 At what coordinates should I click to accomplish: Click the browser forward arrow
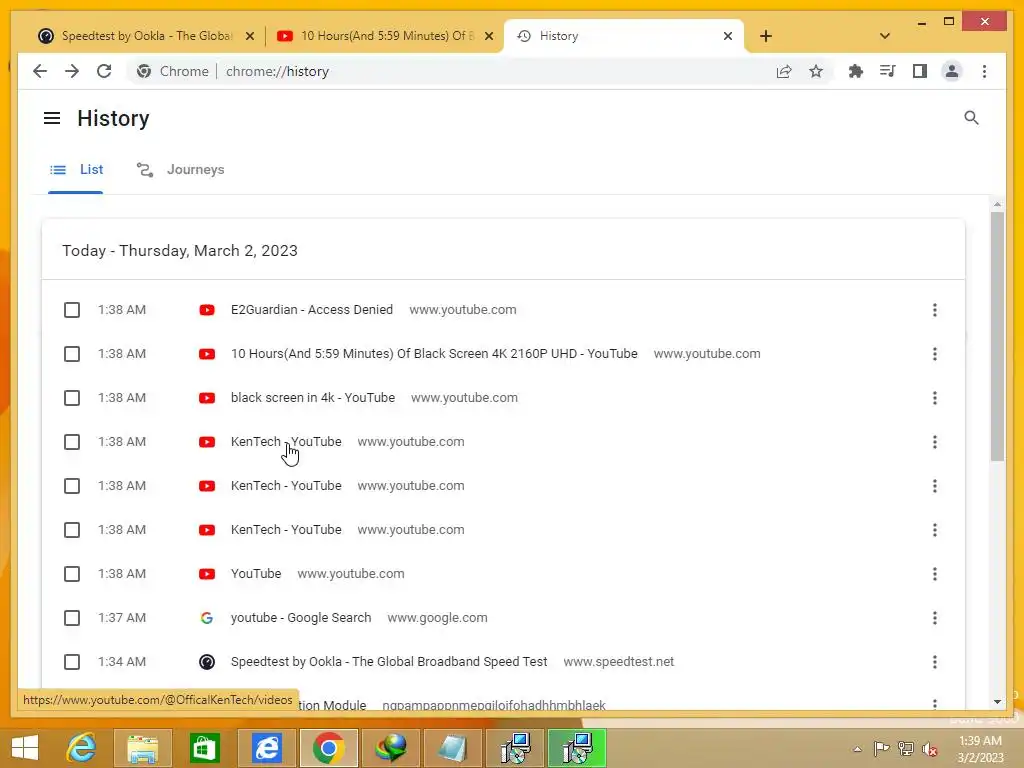(72, 71)
